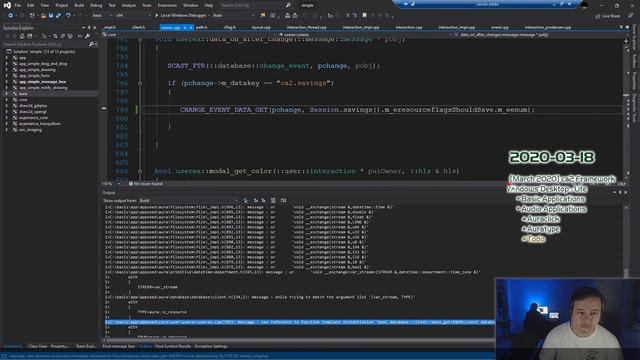Pin the userex.cpp tab
Screen dimensions: 640x360
(184, 28)
